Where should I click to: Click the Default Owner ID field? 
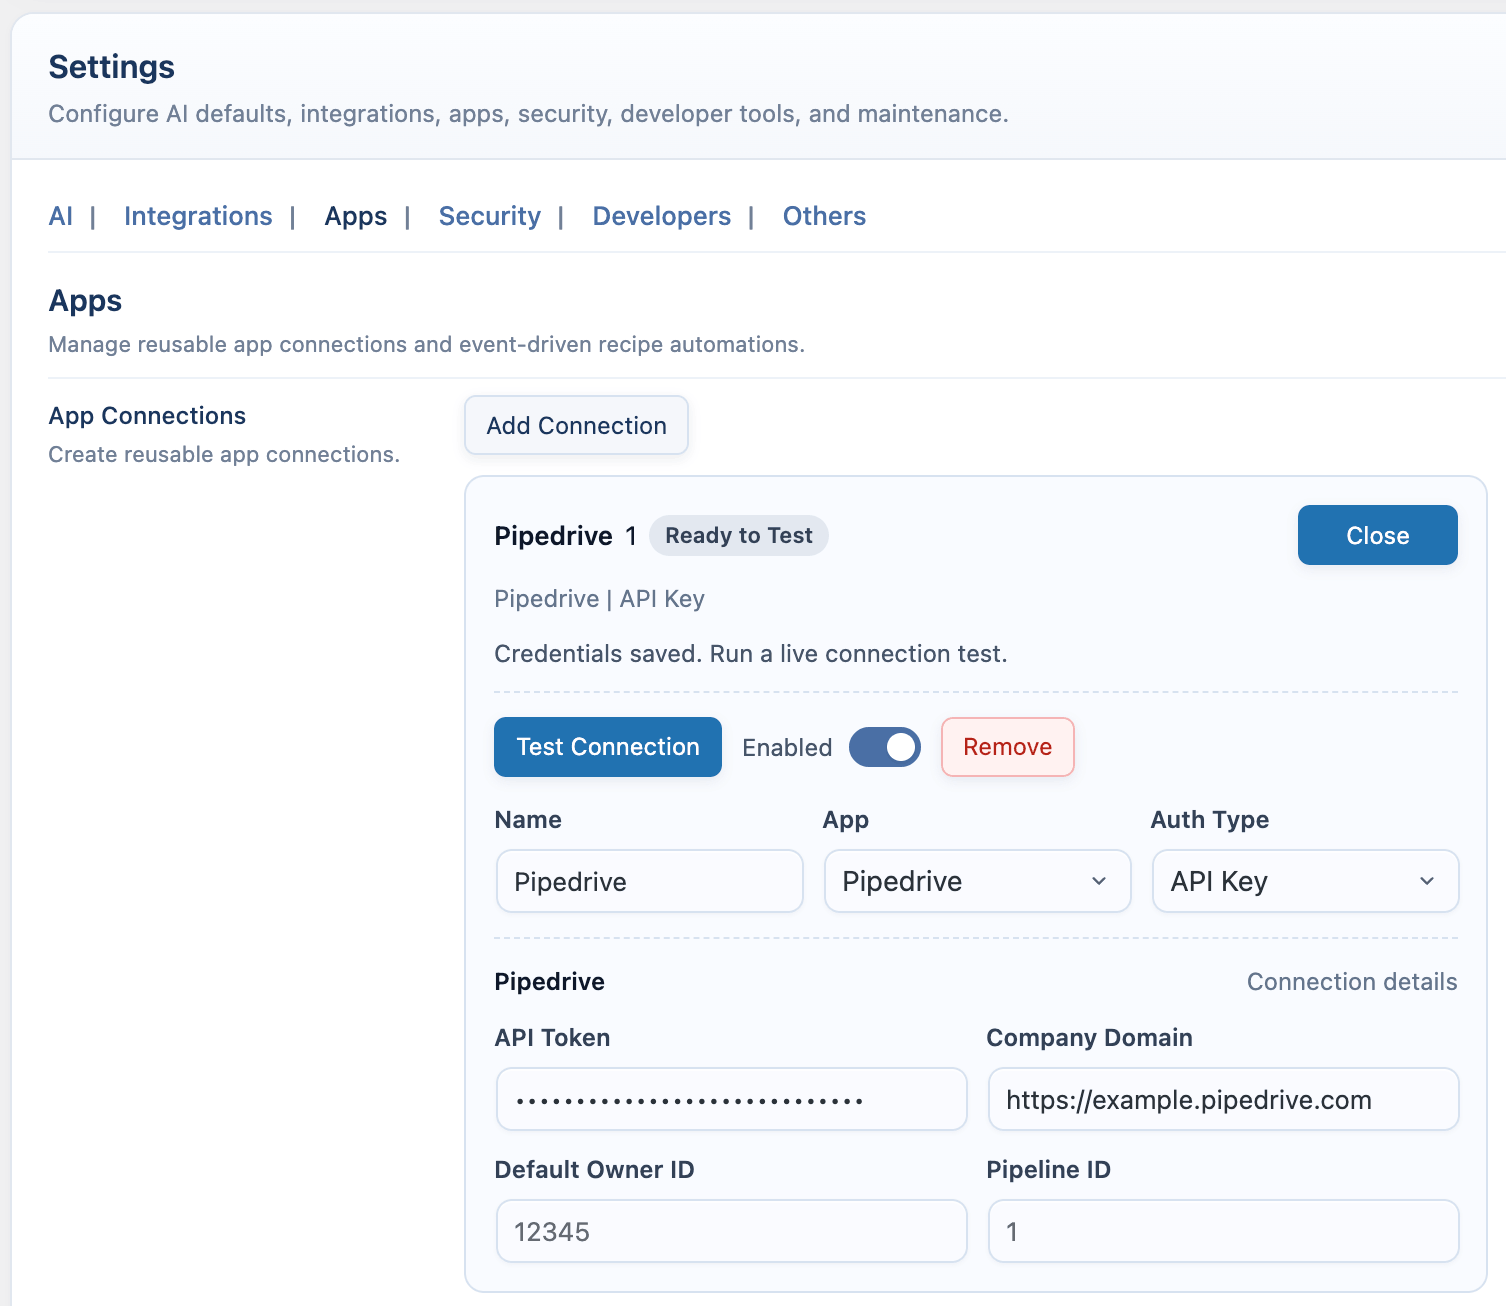(732, 1231)
